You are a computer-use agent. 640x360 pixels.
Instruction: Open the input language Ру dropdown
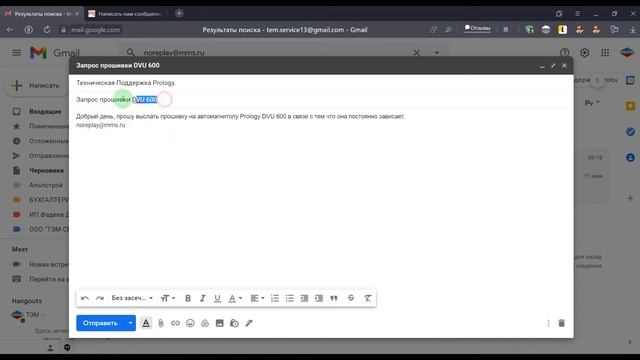tap(592, 103)
